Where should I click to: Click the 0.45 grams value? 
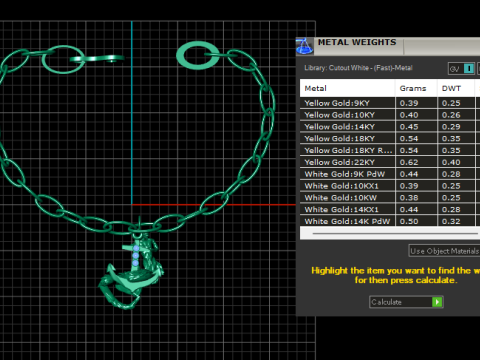pos(409,127)
